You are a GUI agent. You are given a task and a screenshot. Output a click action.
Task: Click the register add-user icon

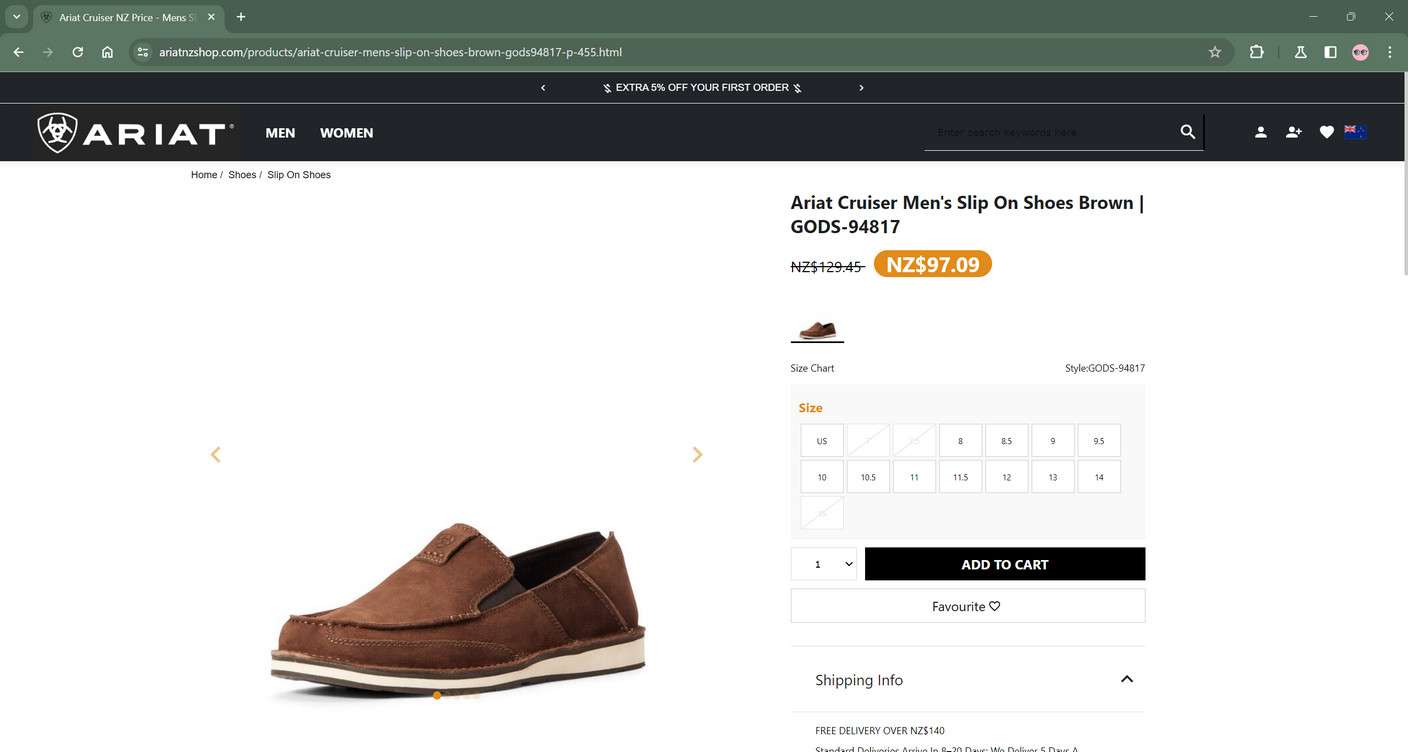(x=1293, y=132)
